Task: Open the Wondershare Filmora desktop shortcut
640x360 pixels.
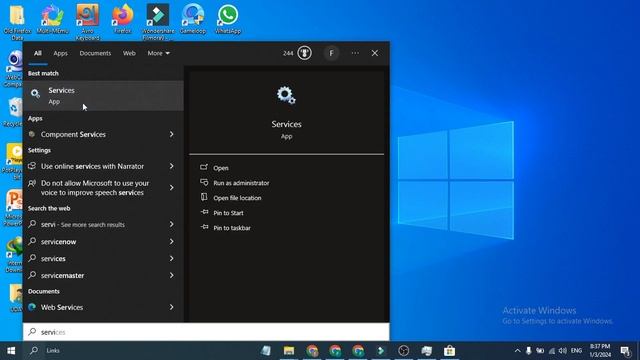Action: [158, 22]
